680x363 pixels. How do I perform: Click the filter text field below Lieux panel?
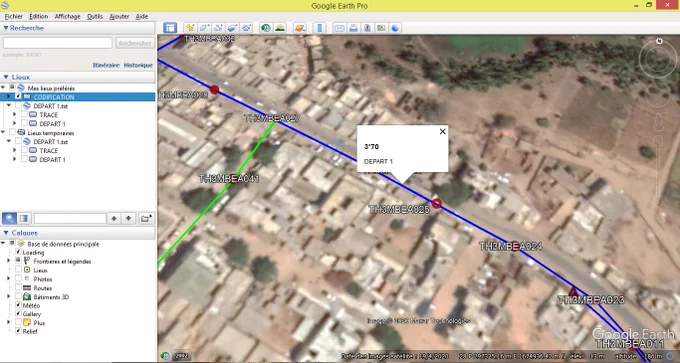tap(70, 218)
